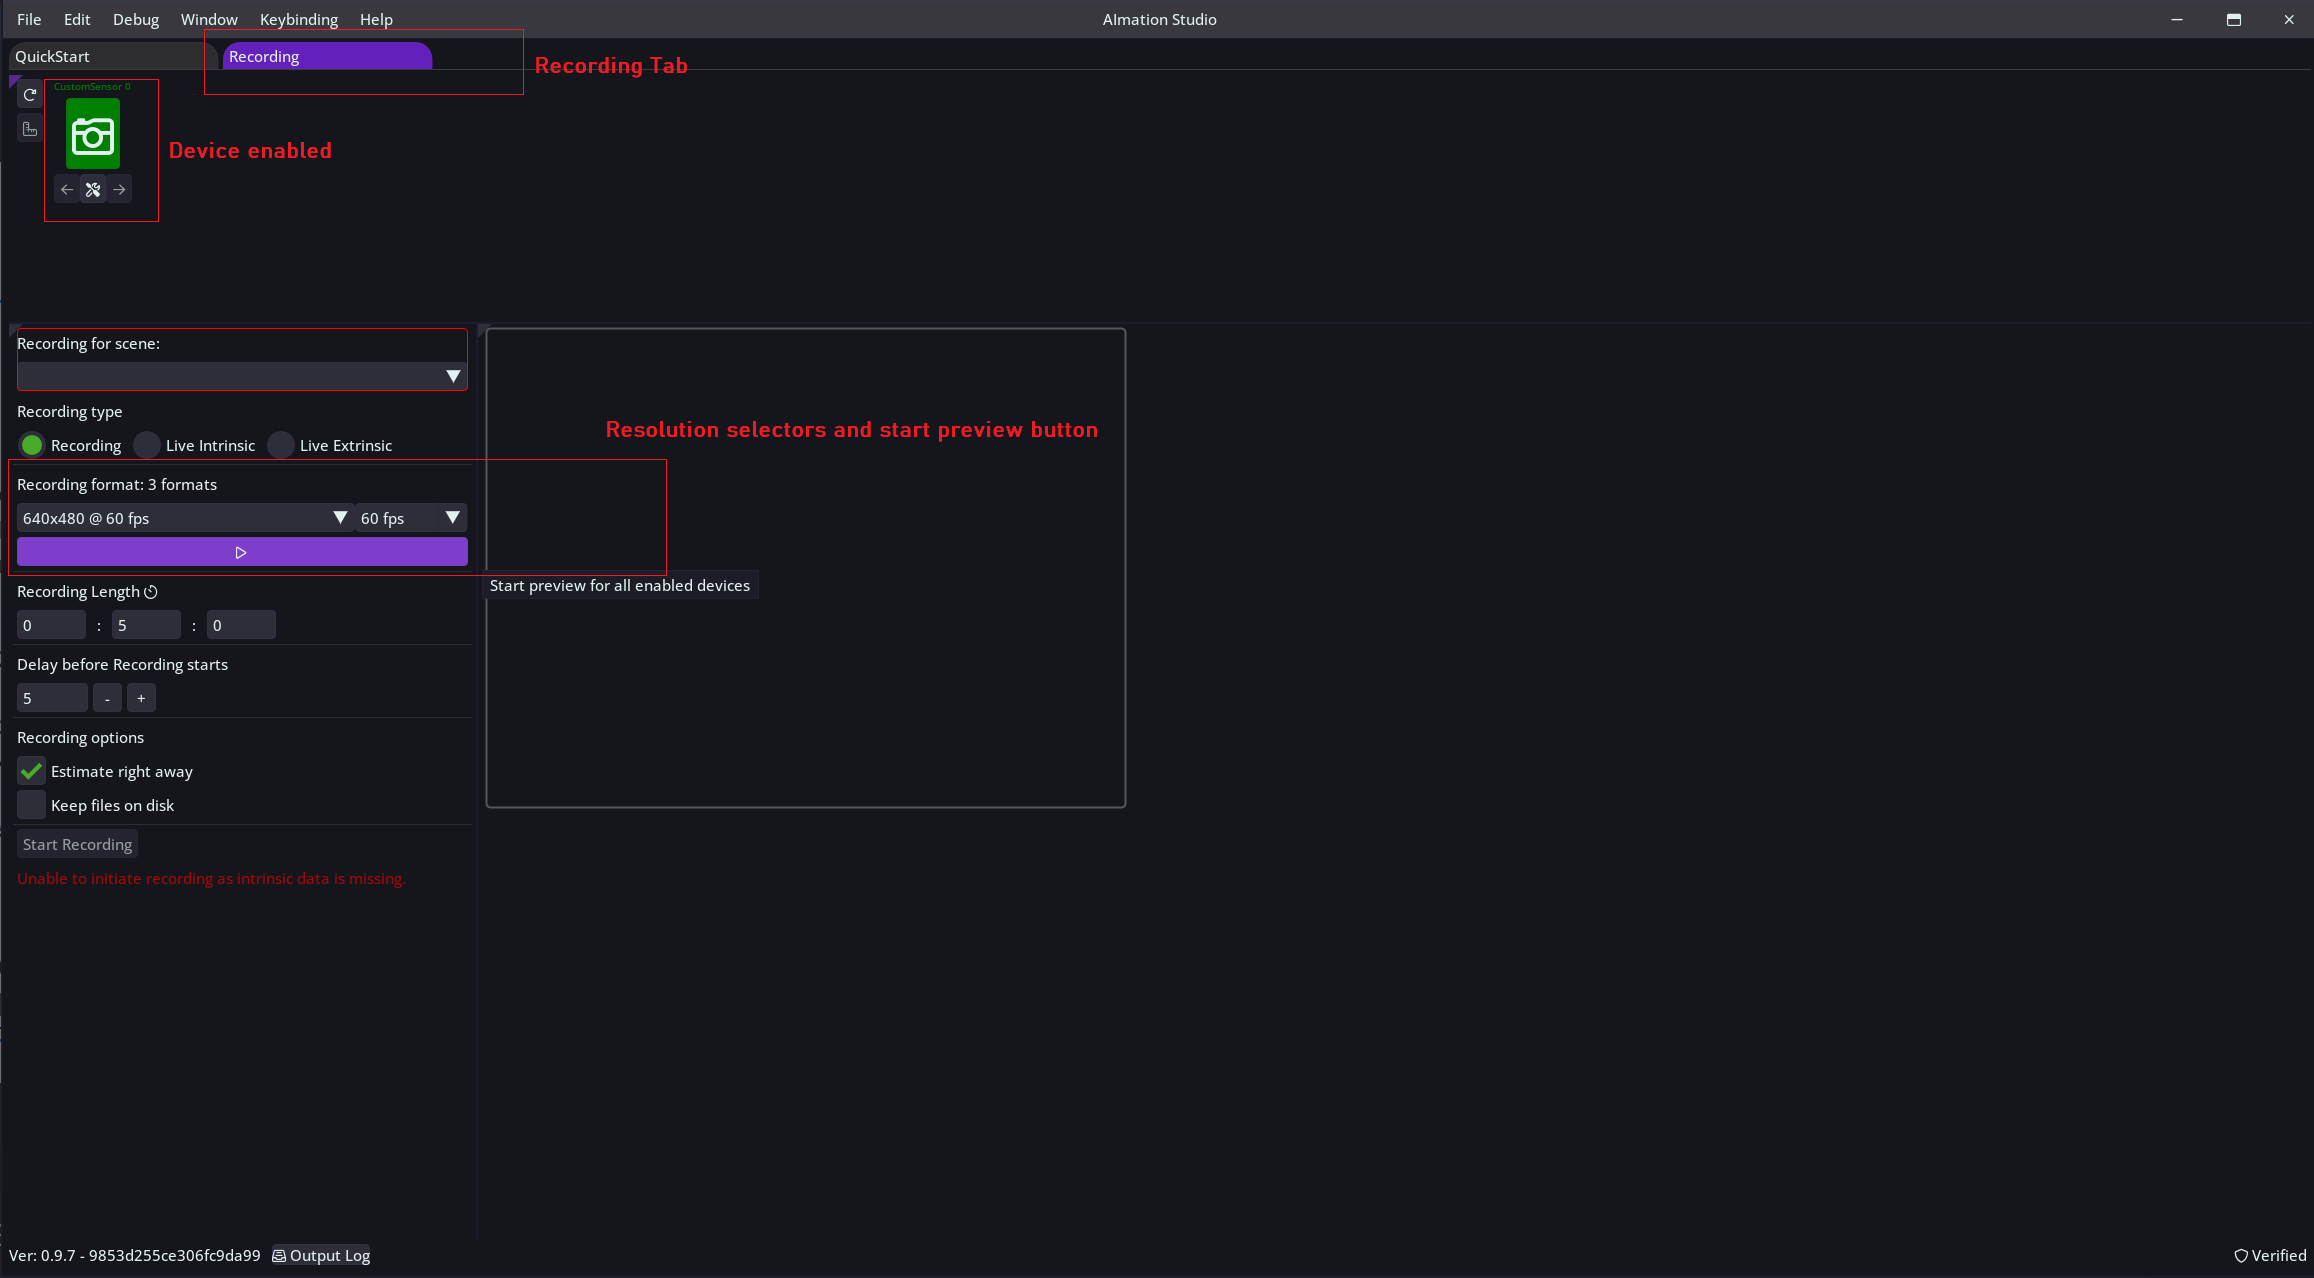Move device right with arrow icon
The width and height of the screenshot is (2314, 1278).
119,189
